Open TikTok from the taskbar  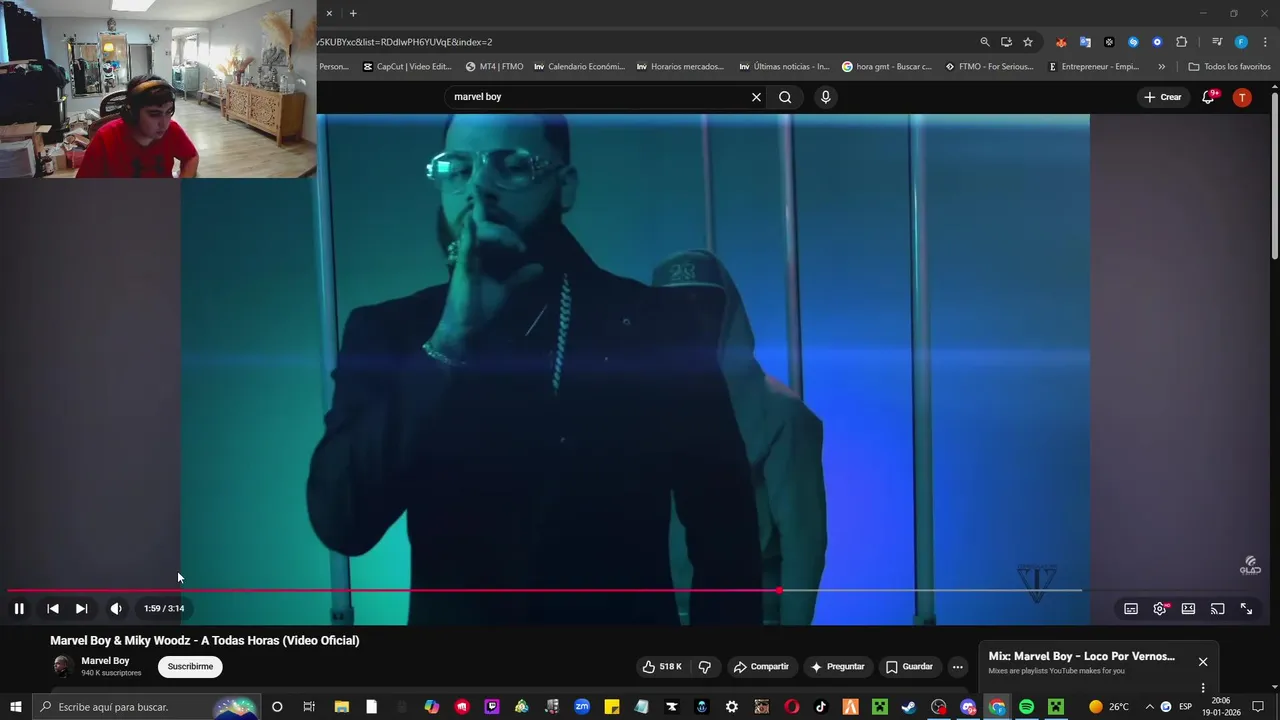(x=821, y=707)
